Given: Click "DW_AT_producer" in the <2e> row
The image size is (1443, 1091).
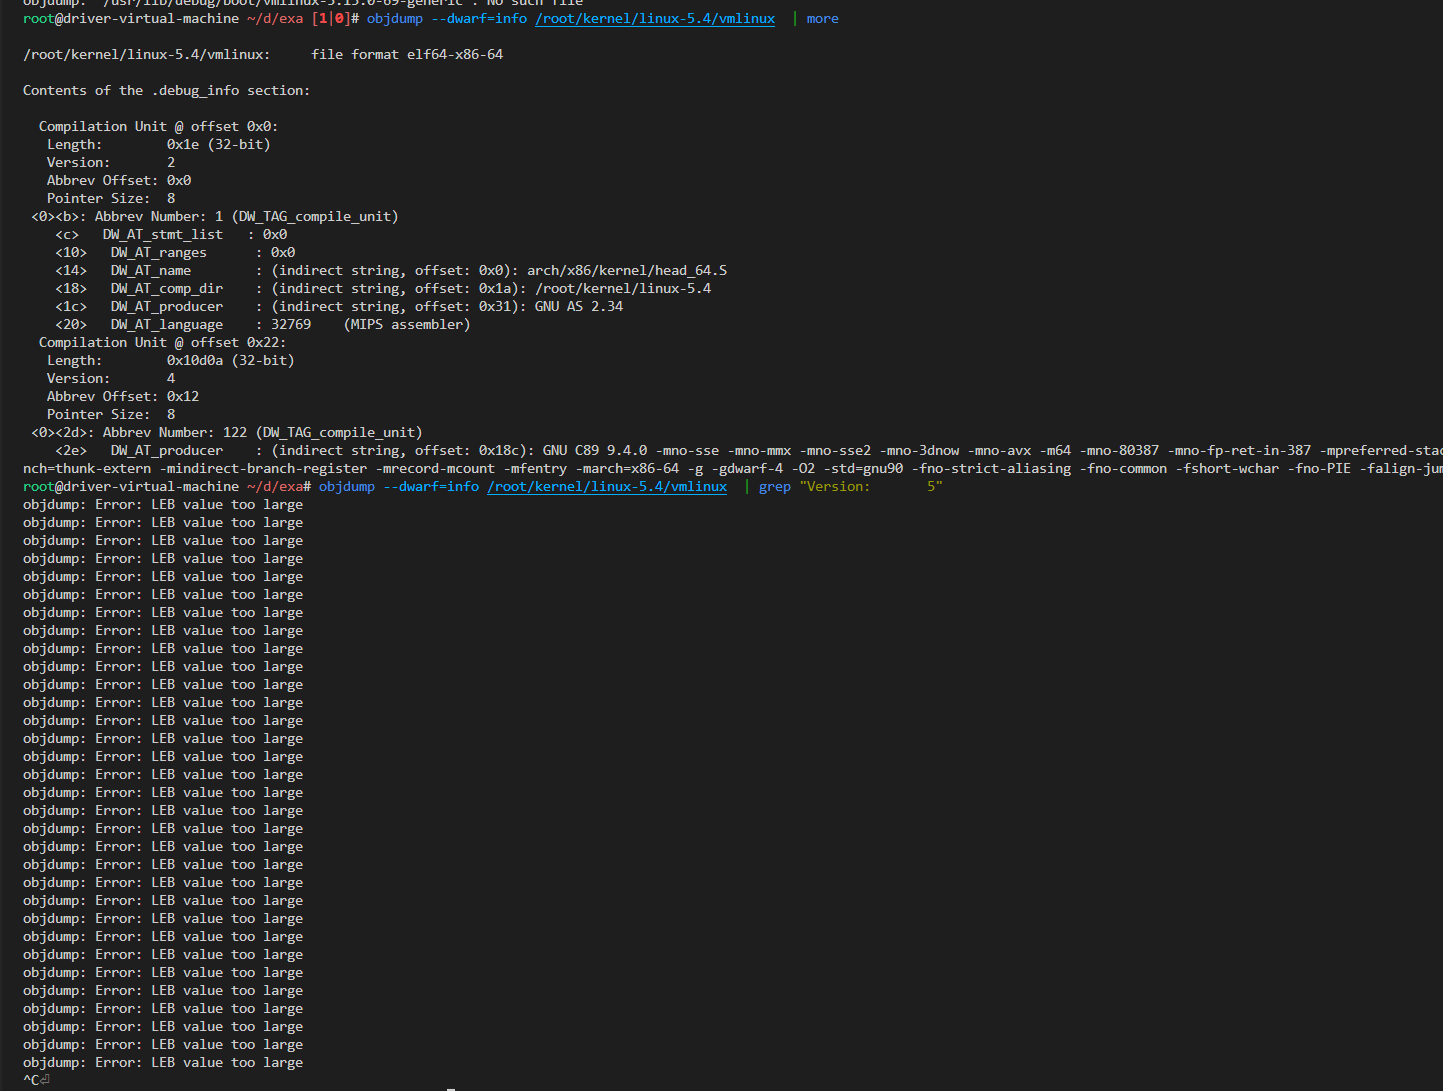Looking at the screenshot, I should point(167,450).
